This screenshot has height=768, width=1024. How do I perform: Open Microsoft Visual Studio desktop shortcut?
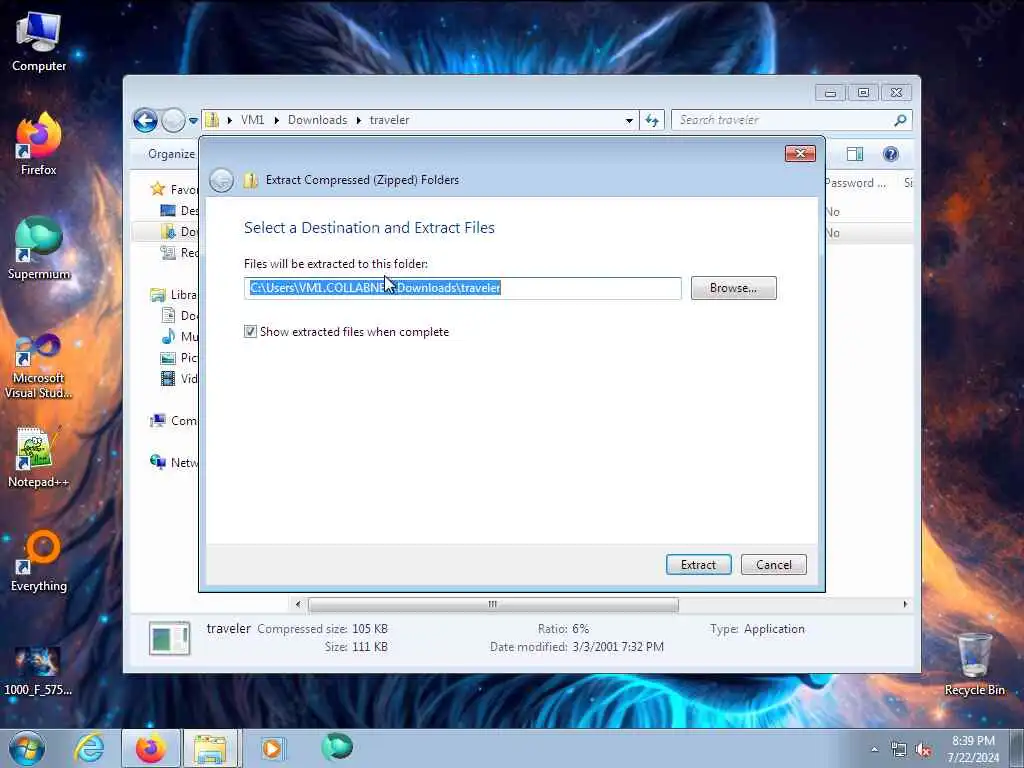(x=39, y=366)
